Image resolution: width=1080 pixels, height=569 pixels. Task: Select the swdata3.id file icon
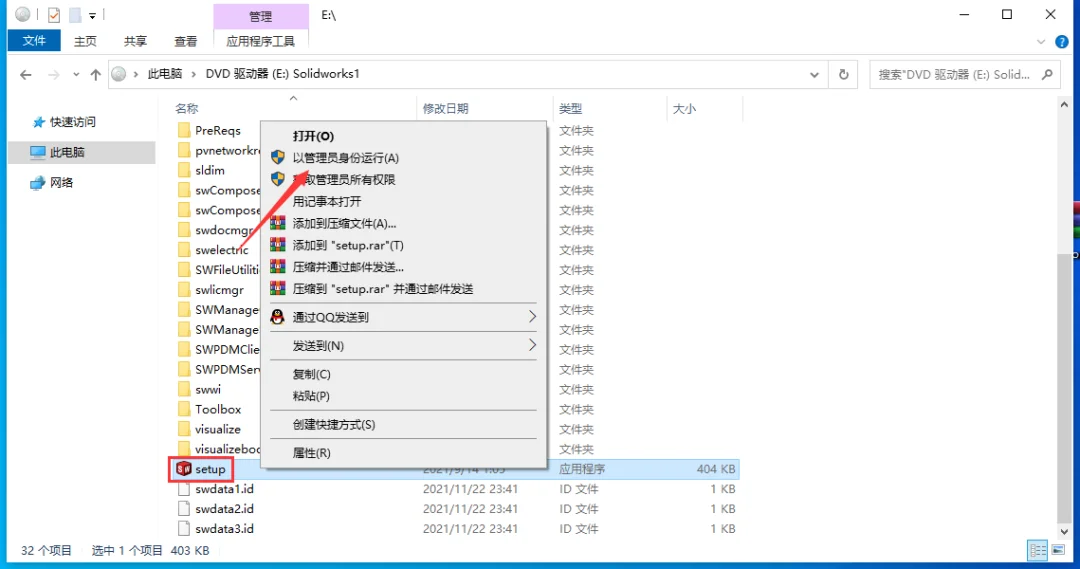pyautogui.click(x=184, y=529)
